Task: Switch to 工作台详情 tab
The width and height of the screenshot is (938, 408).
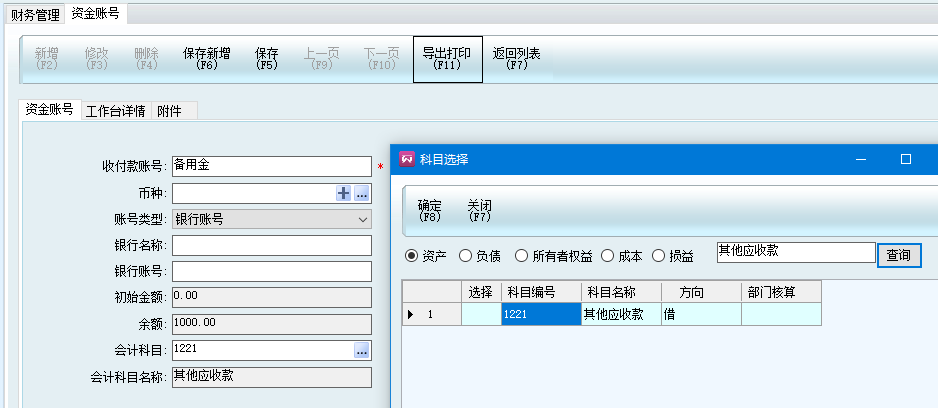Action: coord(115,111)
